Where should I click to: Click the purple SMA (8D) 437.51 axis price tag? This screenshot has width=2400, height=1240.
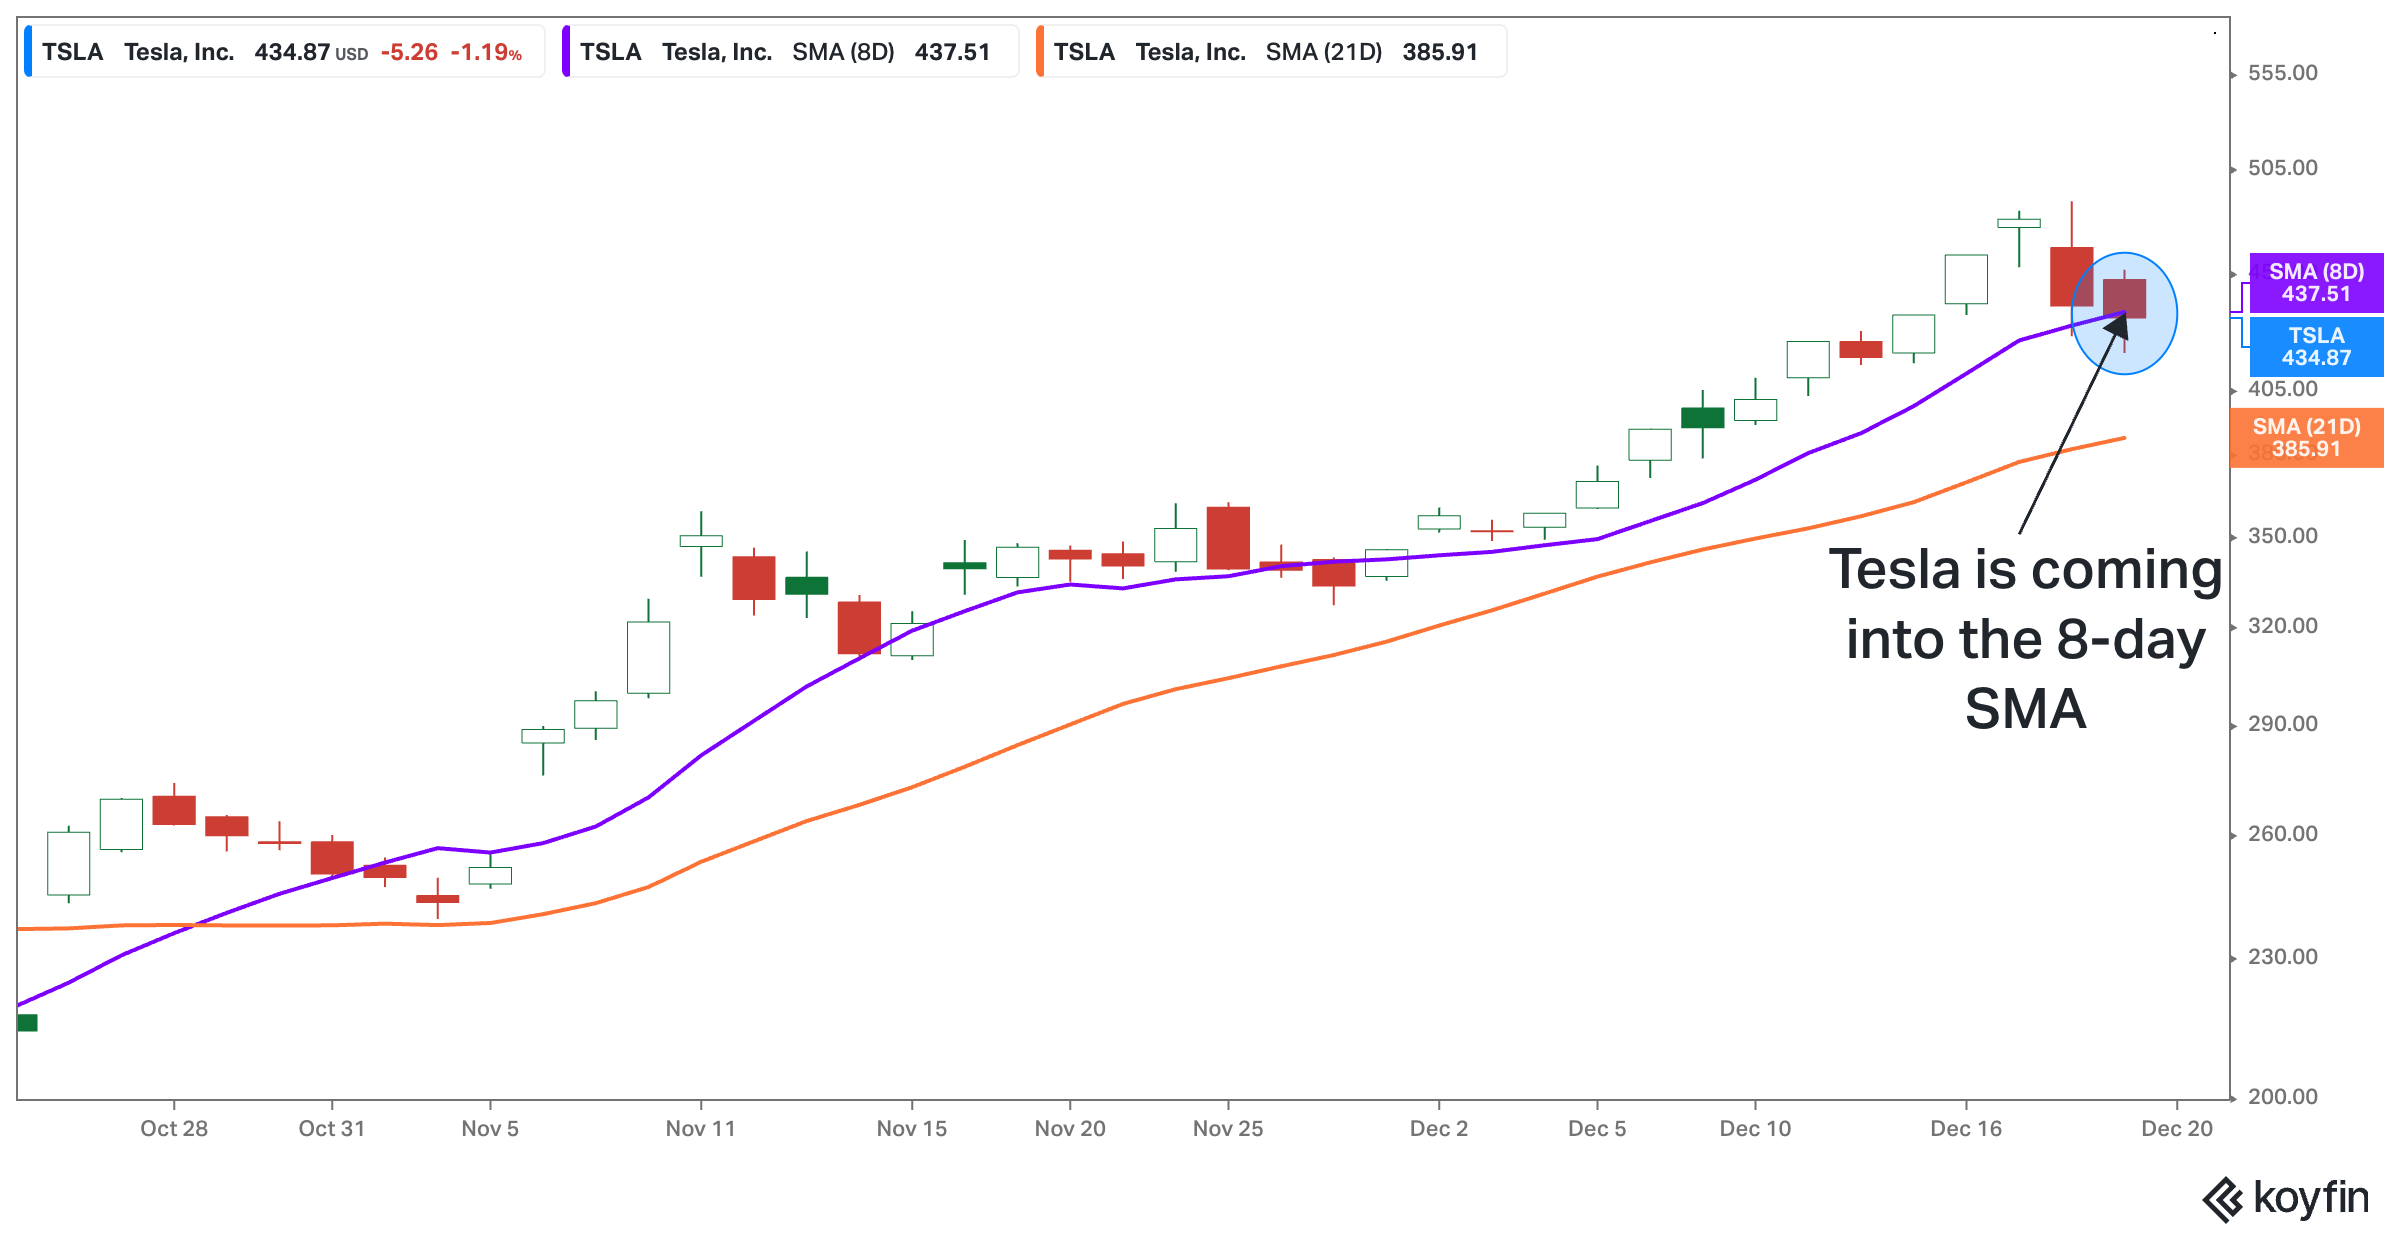click(x=2316, y=283)
